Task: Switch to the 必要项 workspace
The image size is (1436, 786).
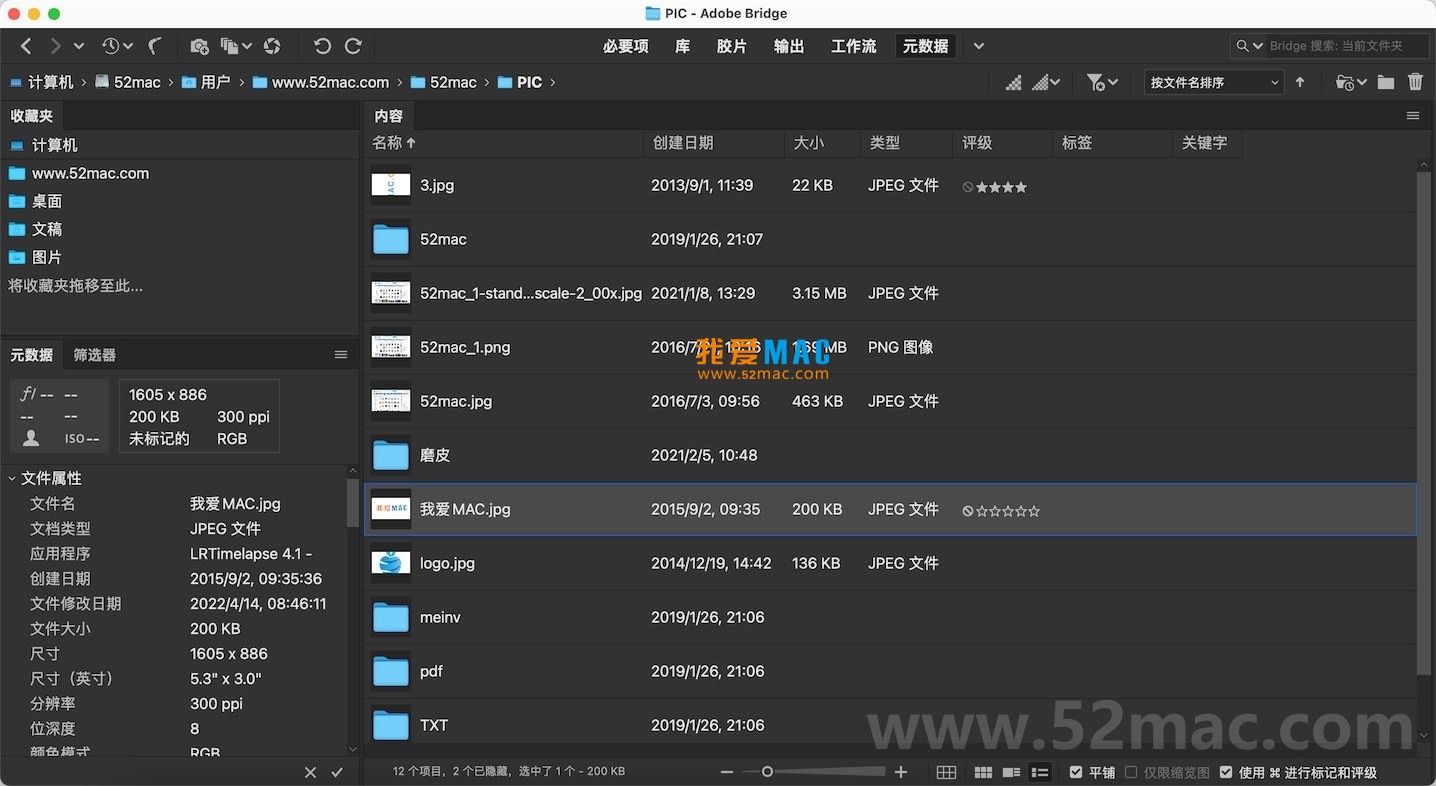Action: click(626, 46)
